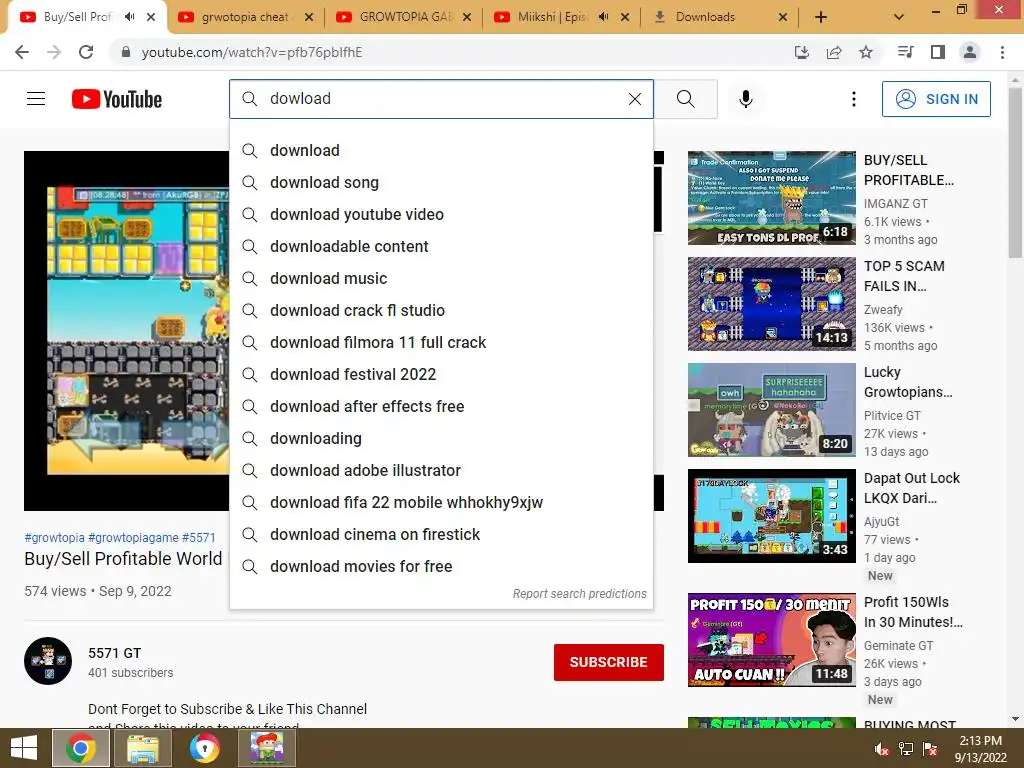Click the search input field

point(441,99)
